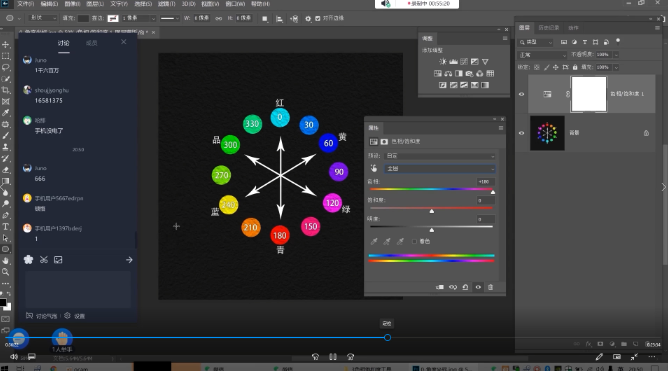Switch to the History tab
668x371 pixels.
pos(548,28)
